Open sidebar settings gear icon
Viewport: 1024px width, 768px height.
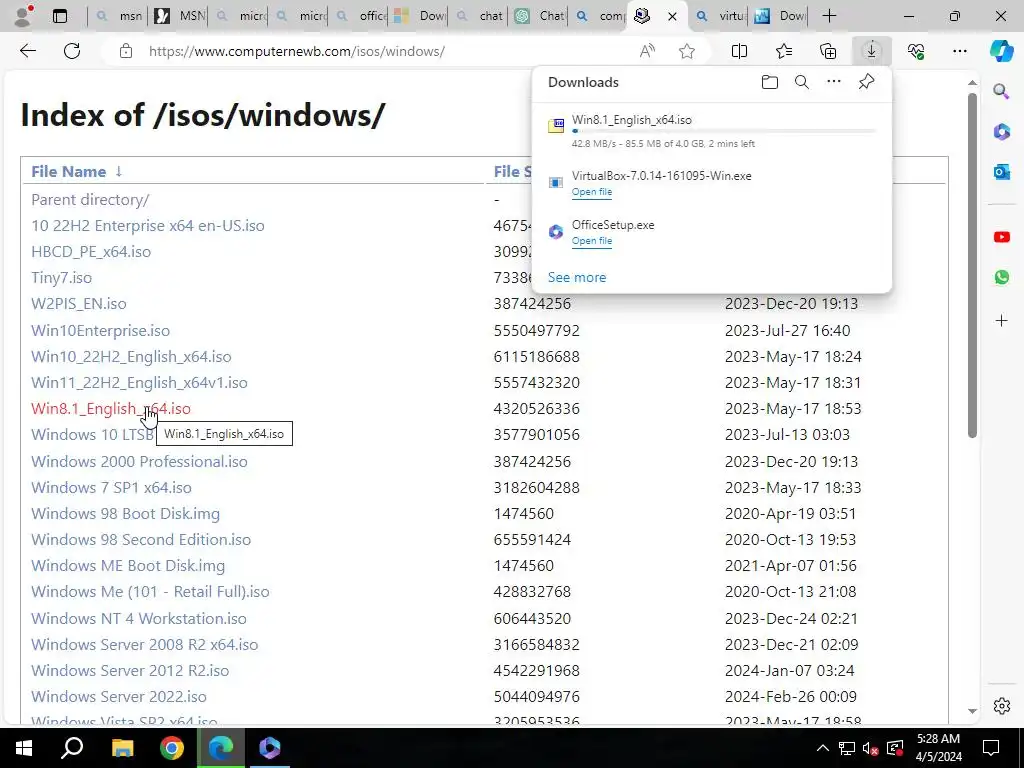pos(1002,706)
